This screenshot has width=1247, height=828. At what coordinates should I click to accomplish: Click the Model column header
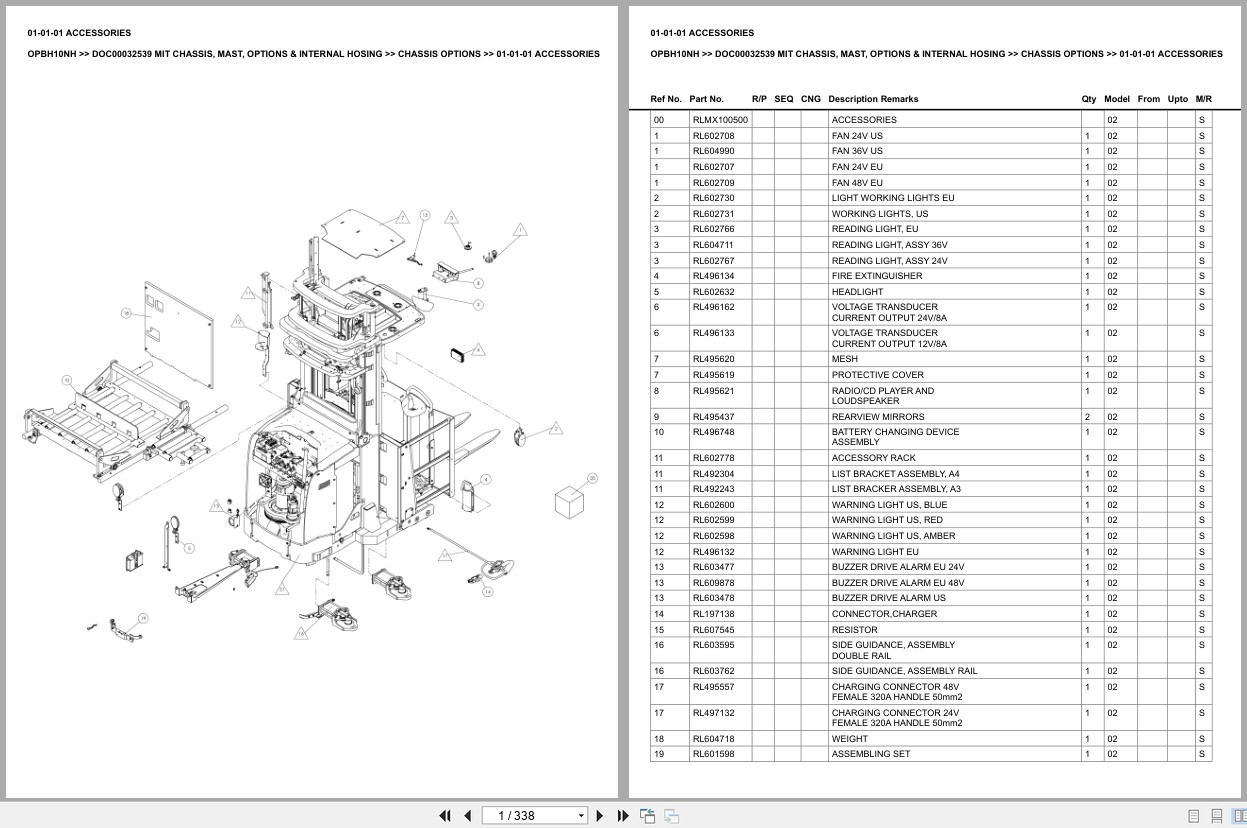[x=1117, y=99]
